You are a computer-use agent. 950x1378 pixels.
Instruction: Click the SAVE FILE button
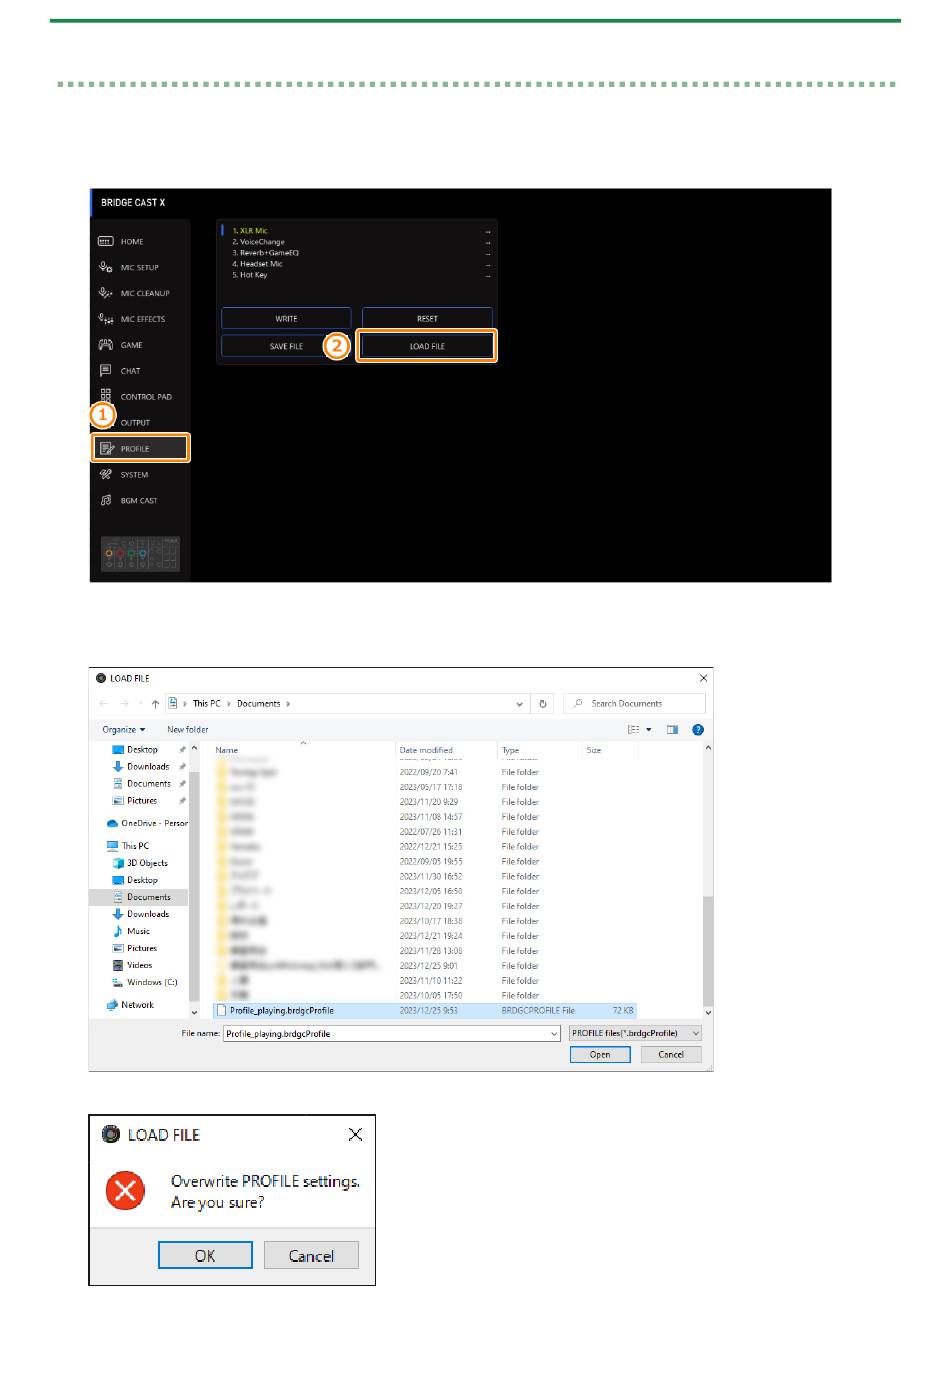[286, 346]
